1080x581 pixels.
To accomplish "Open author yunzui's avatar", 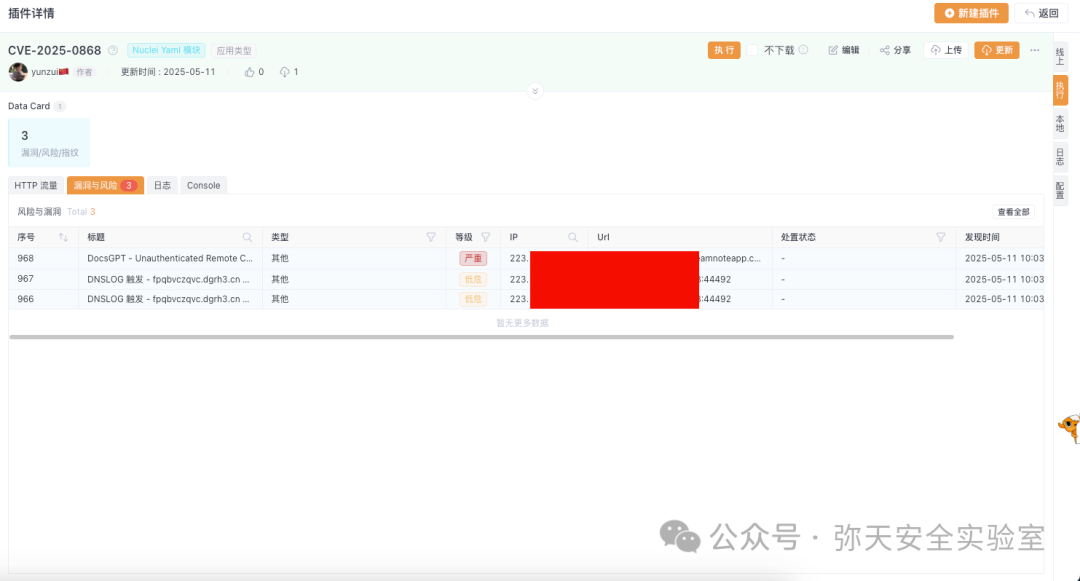I will 18,72.
